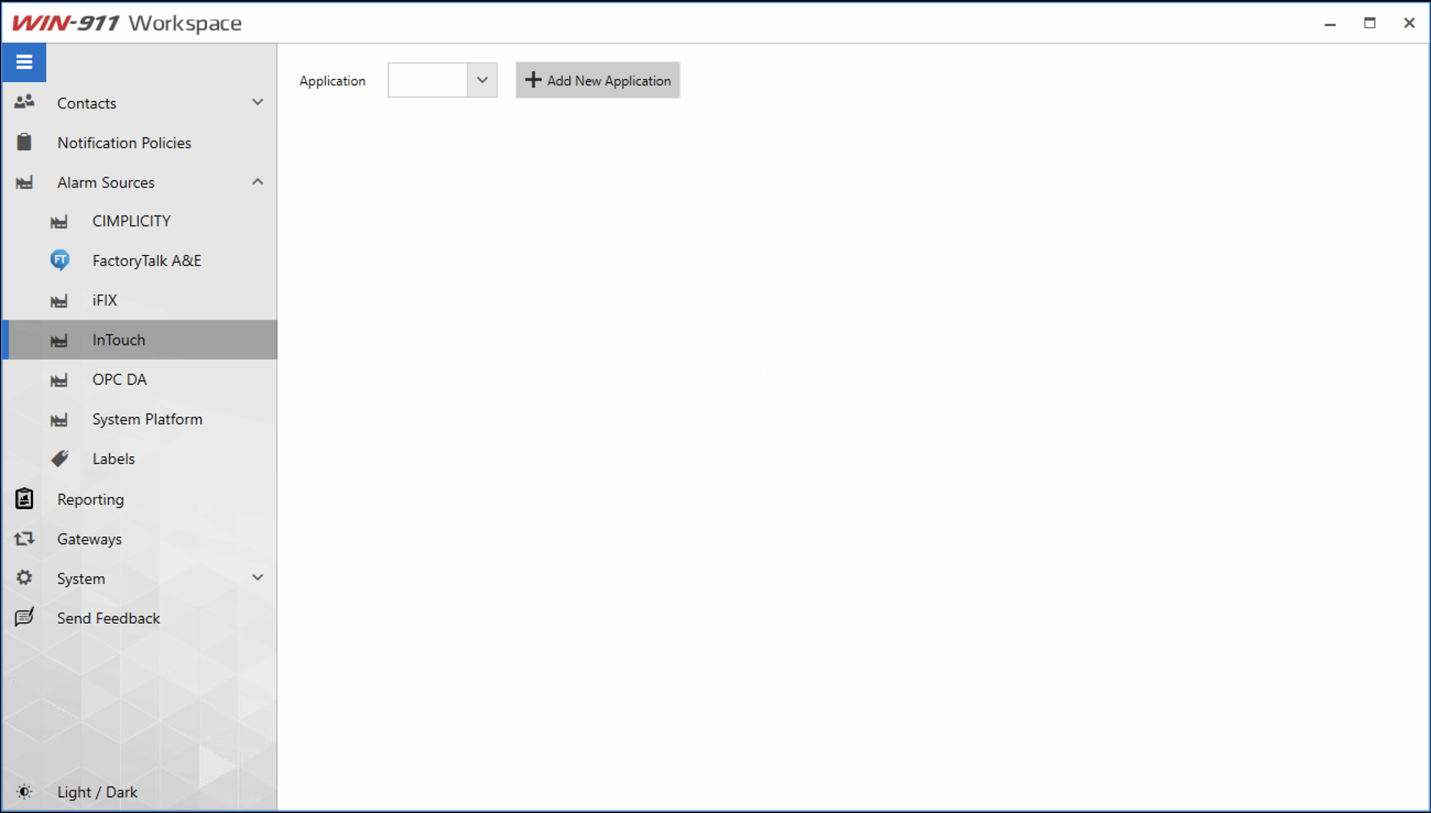Maximize the WIN-911 Workspace window
Viewport: 1431px width, 813px height.
(x=1370, y=23)
